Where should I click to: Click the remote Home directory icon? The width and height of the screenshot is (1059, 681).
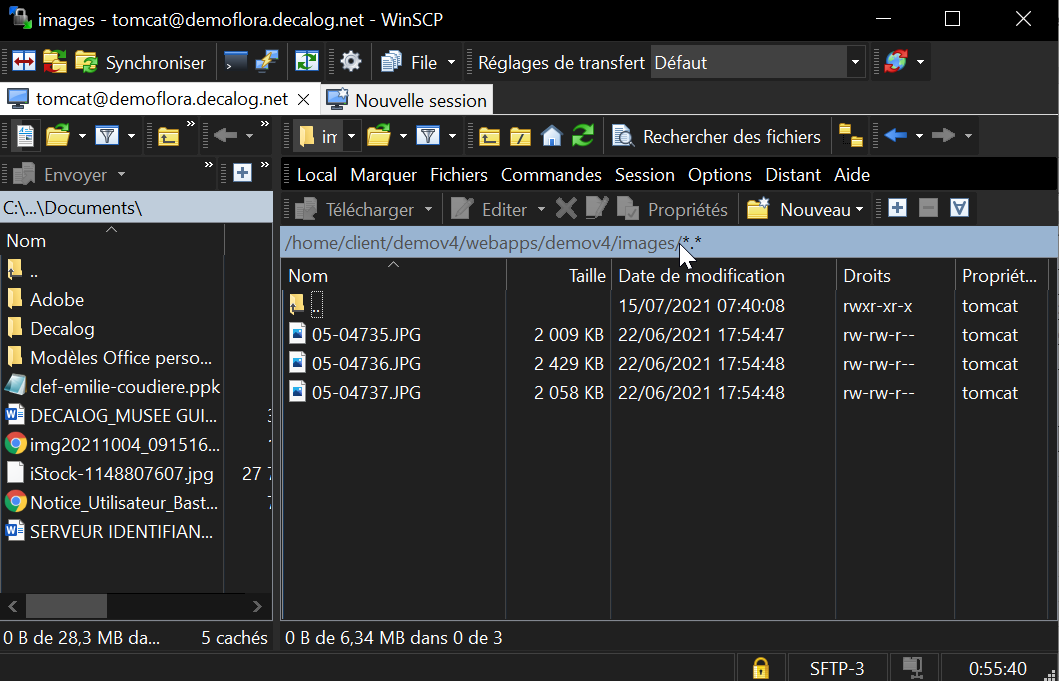(x=552, y=136)
